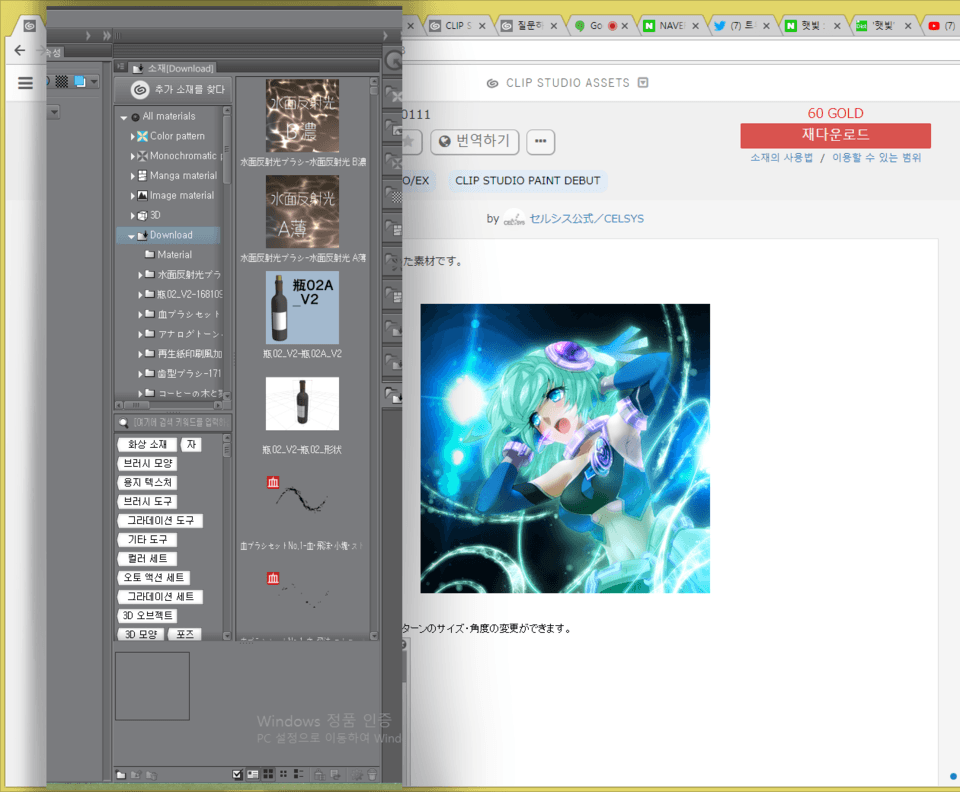Open the 소재의 사용법 link
This screenshot has height=792, width=960.
[x=781, y=157]
